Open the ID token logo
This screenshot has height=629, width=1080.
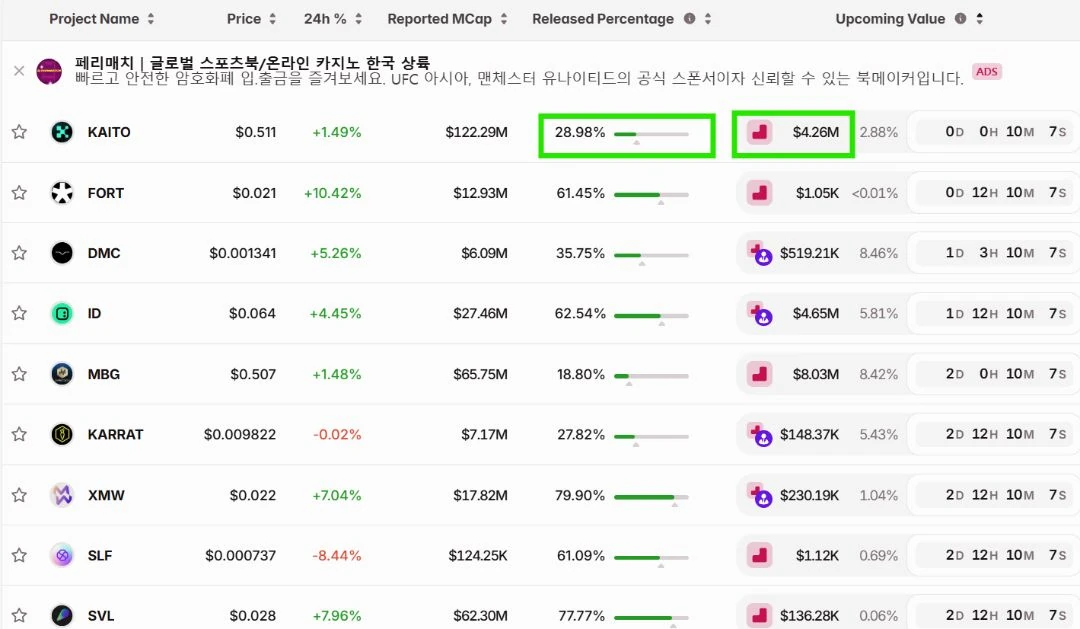62,313
